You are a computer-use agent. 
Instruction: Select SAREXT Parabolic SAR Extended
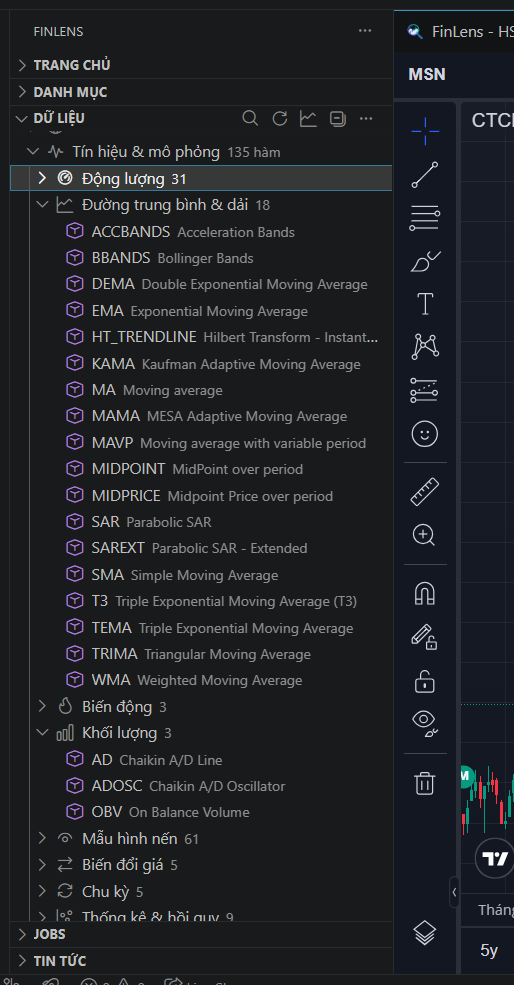pos(201,548)
